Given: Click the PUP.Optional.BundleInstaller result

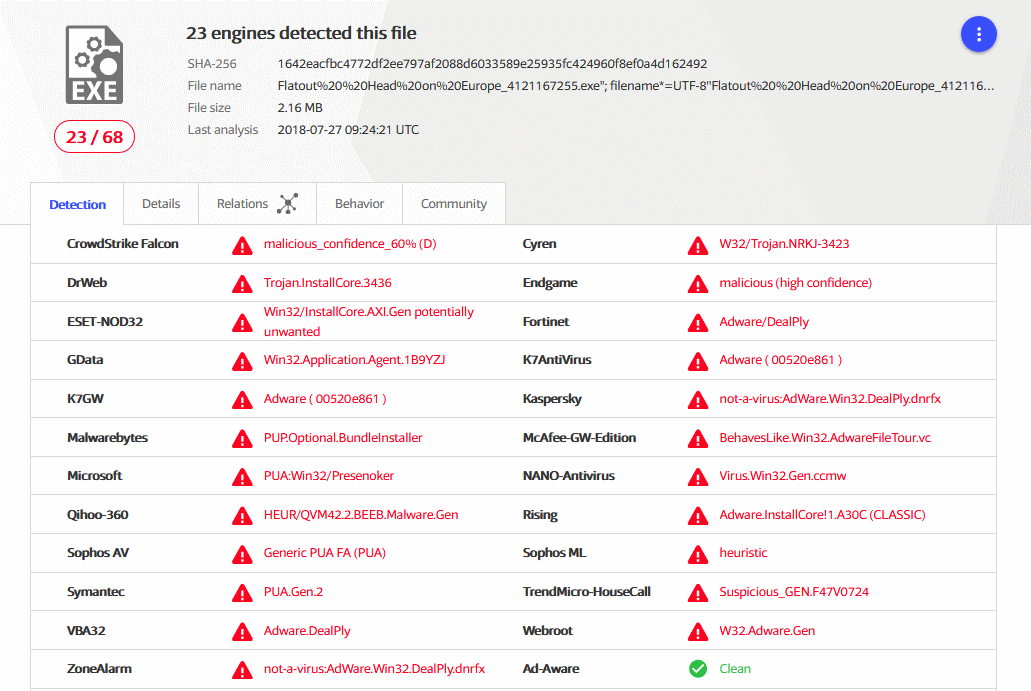Looking at the screenshot, I should pyautogui.click(x=343, y=437).
